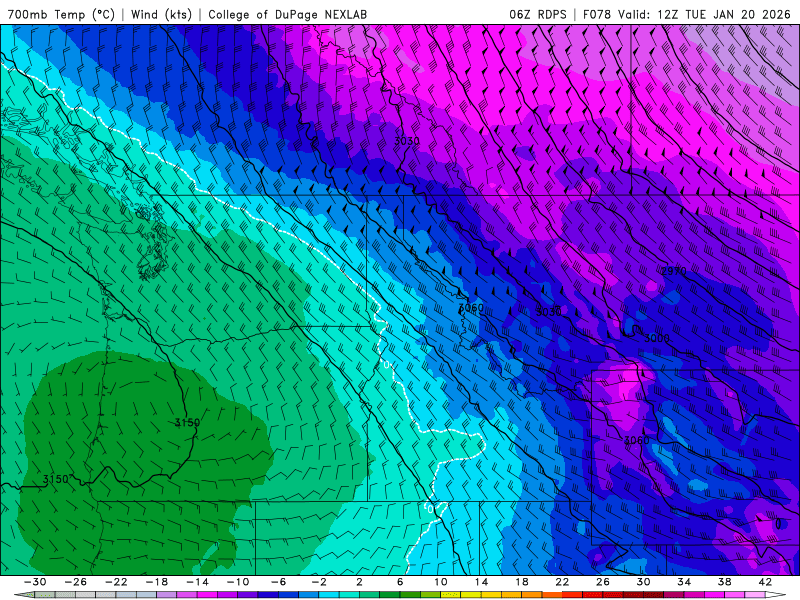800x600 pixels.
Task: Click the "Wind (kts)" header text
Action: point(161,14)
